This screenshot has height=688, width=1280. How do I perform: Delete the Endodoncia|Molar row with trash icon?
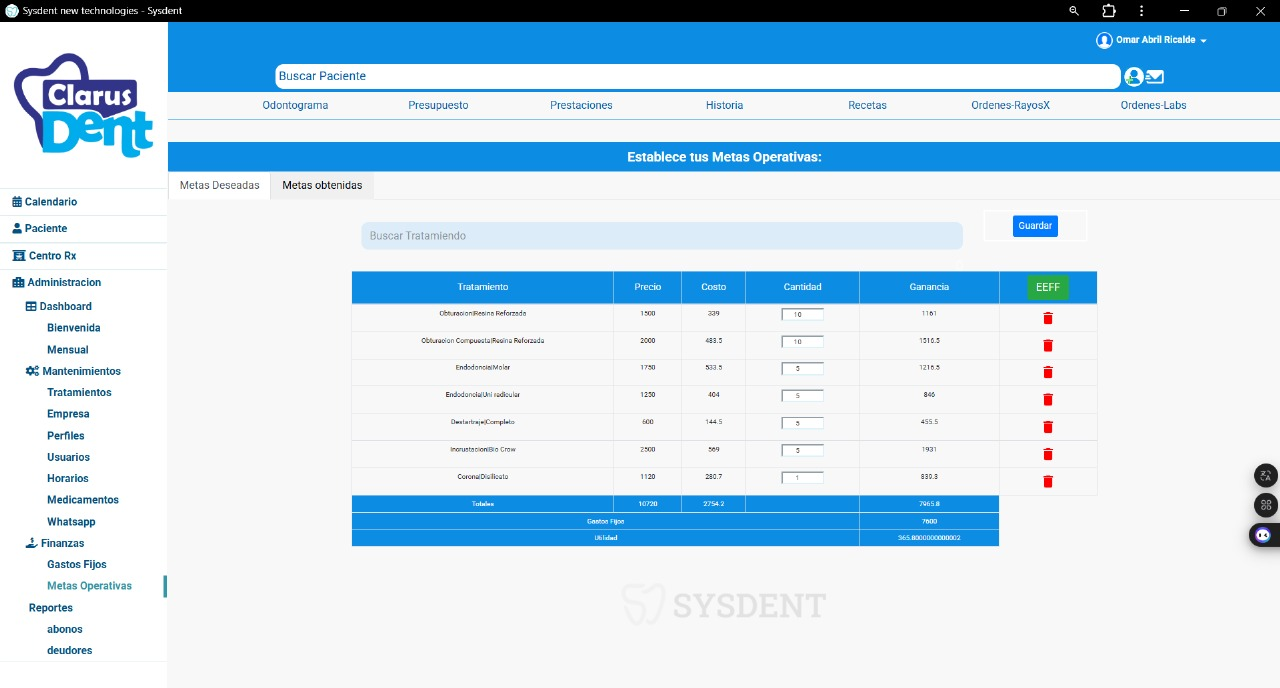pyautogui.click(x=1047, y=372)
